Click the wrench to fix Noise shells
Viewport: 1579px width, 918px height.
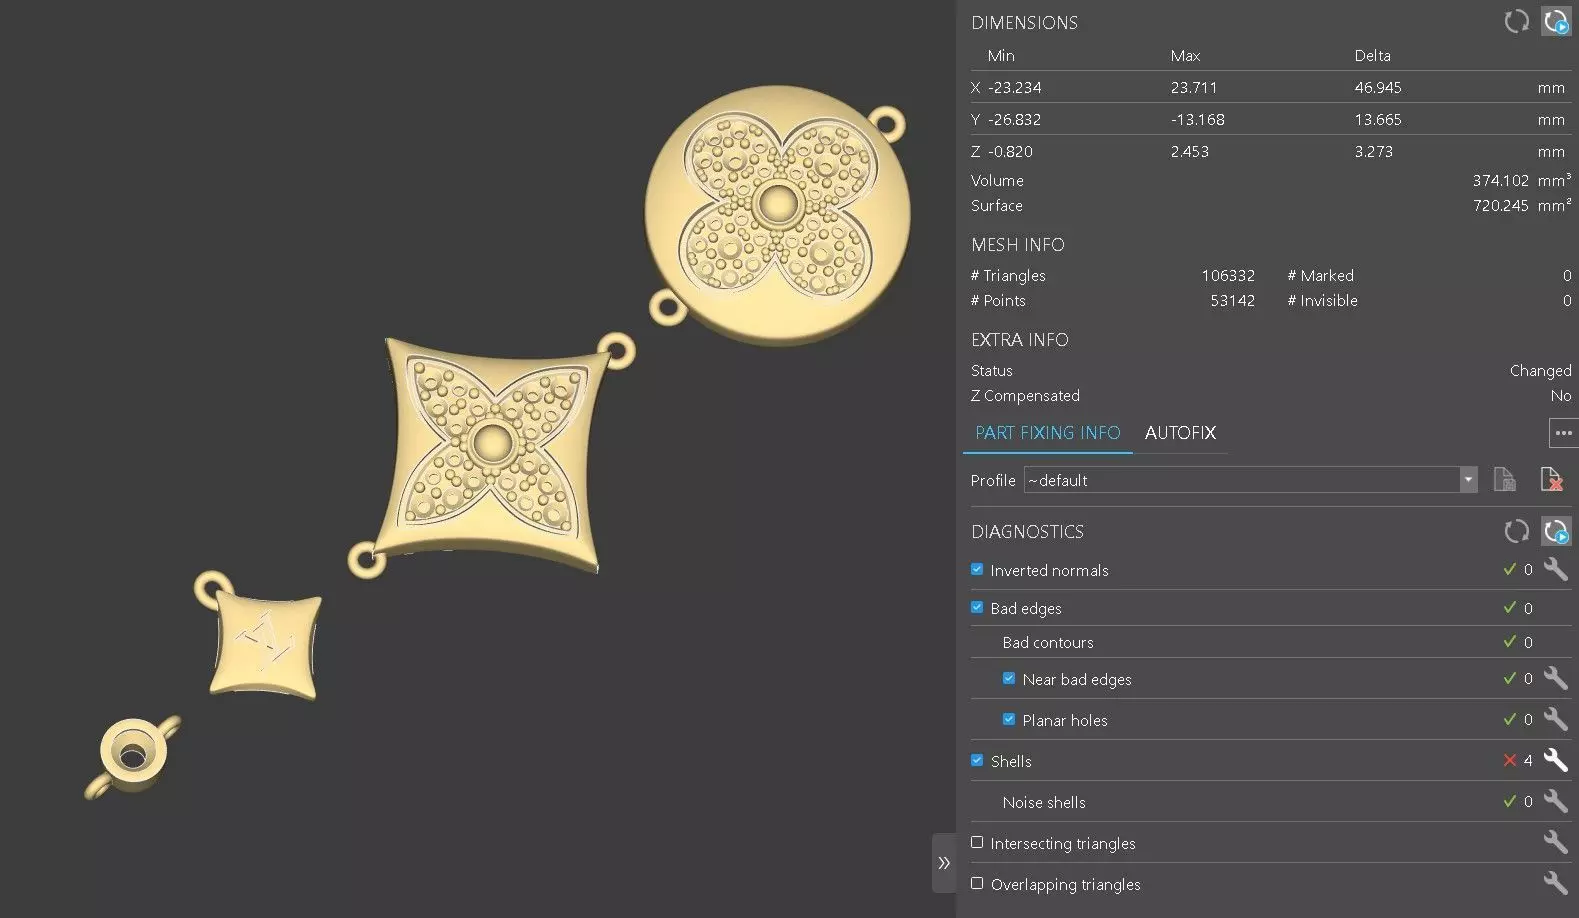point(1555,801)
